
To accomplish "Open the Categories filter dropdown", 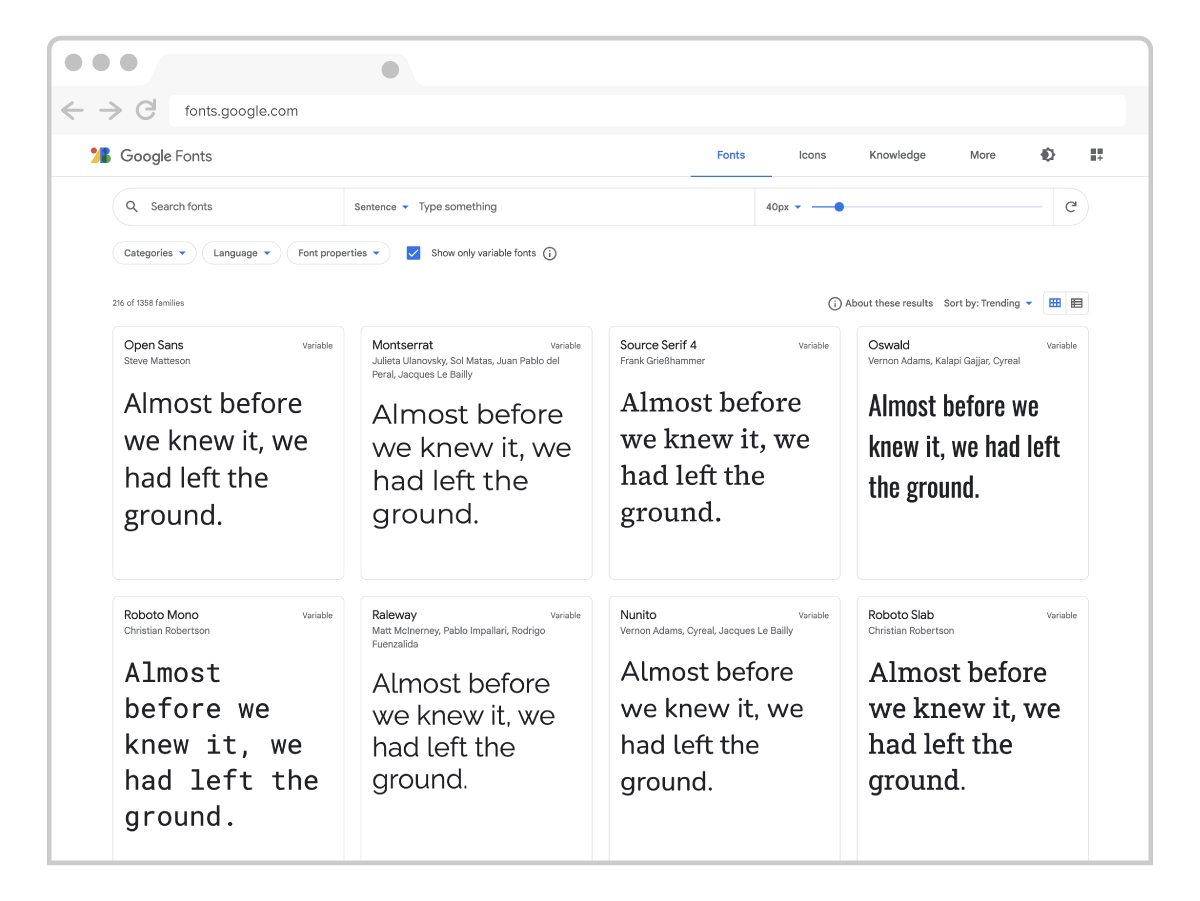I will (x=153, y=253).
